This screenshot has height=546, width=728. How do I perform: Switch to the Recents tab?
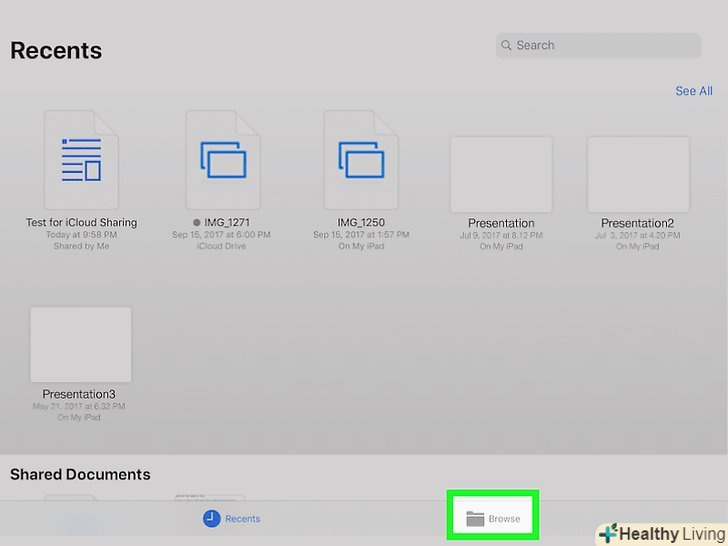coord(232,519)
